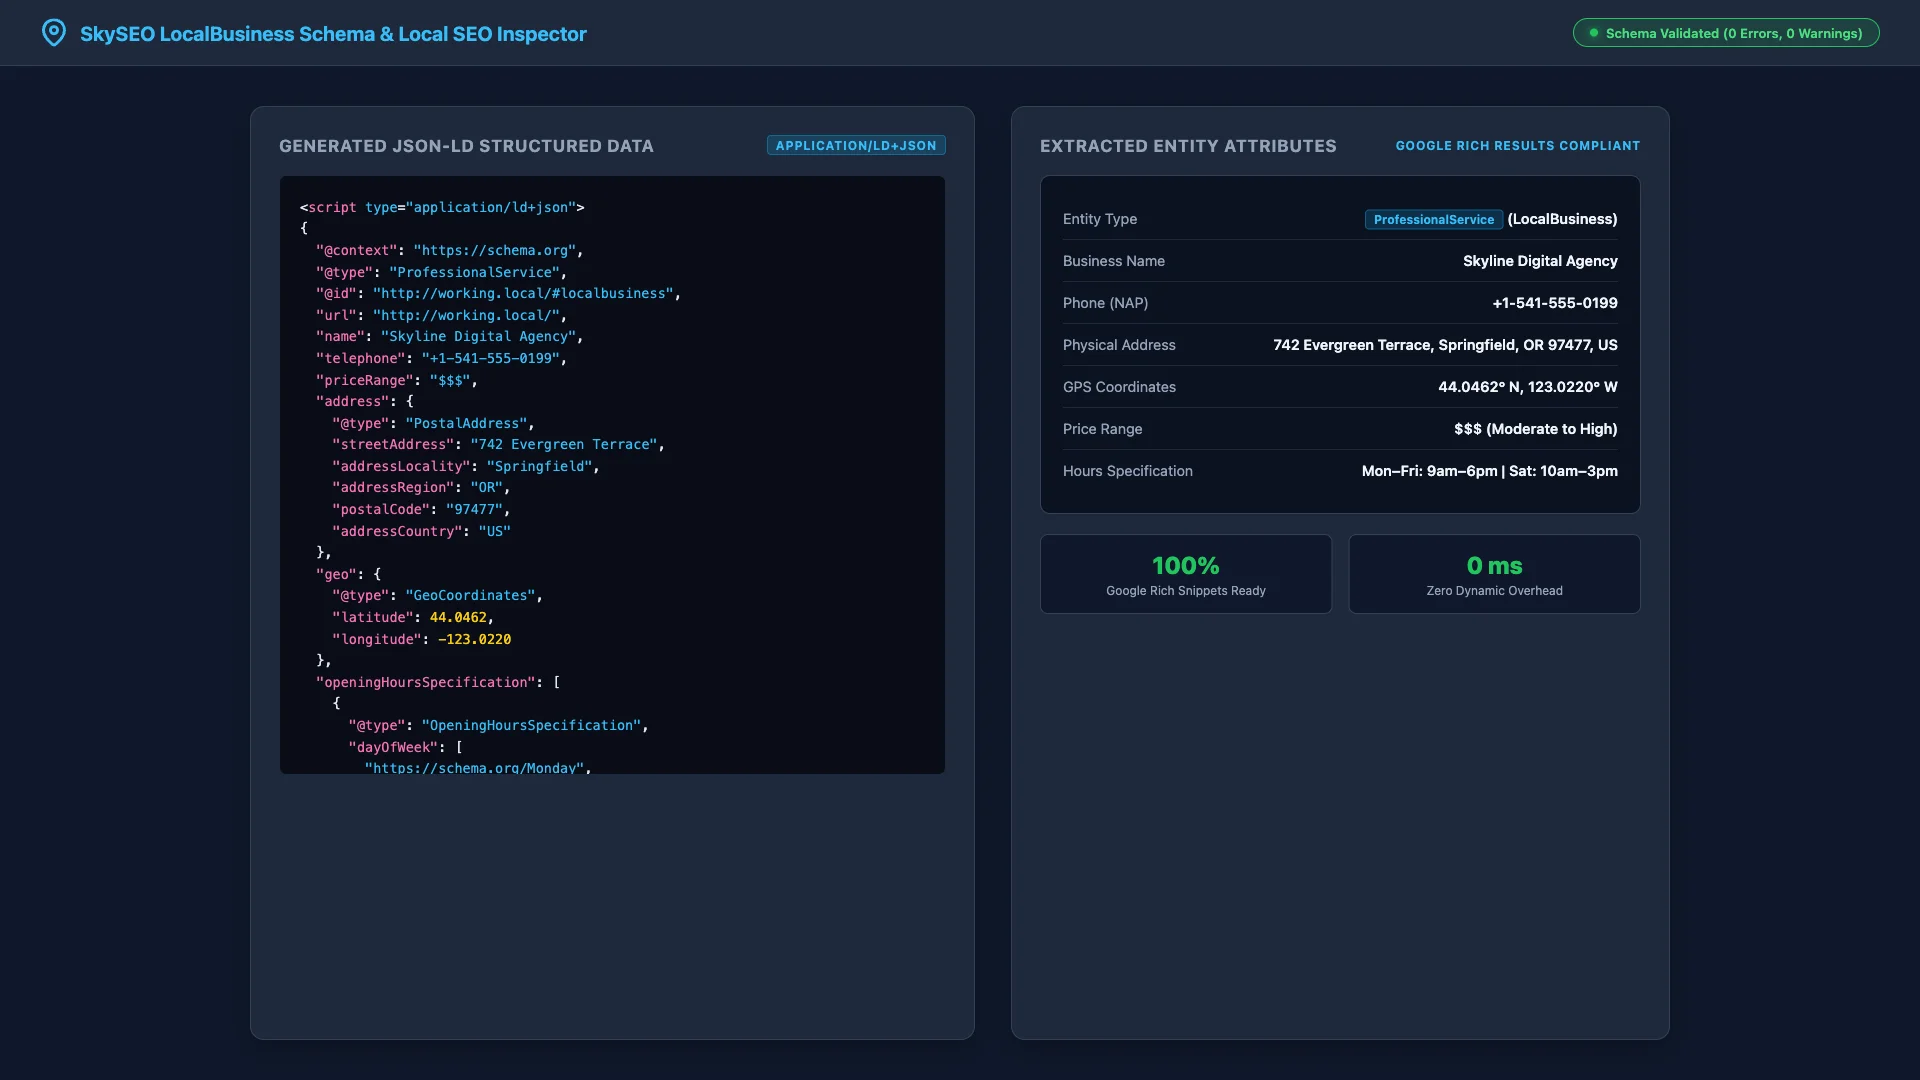This screenshot has width=1920, height=1080.
Task: Click the Entity Type row label
Action: click(x=1100, y=219)
